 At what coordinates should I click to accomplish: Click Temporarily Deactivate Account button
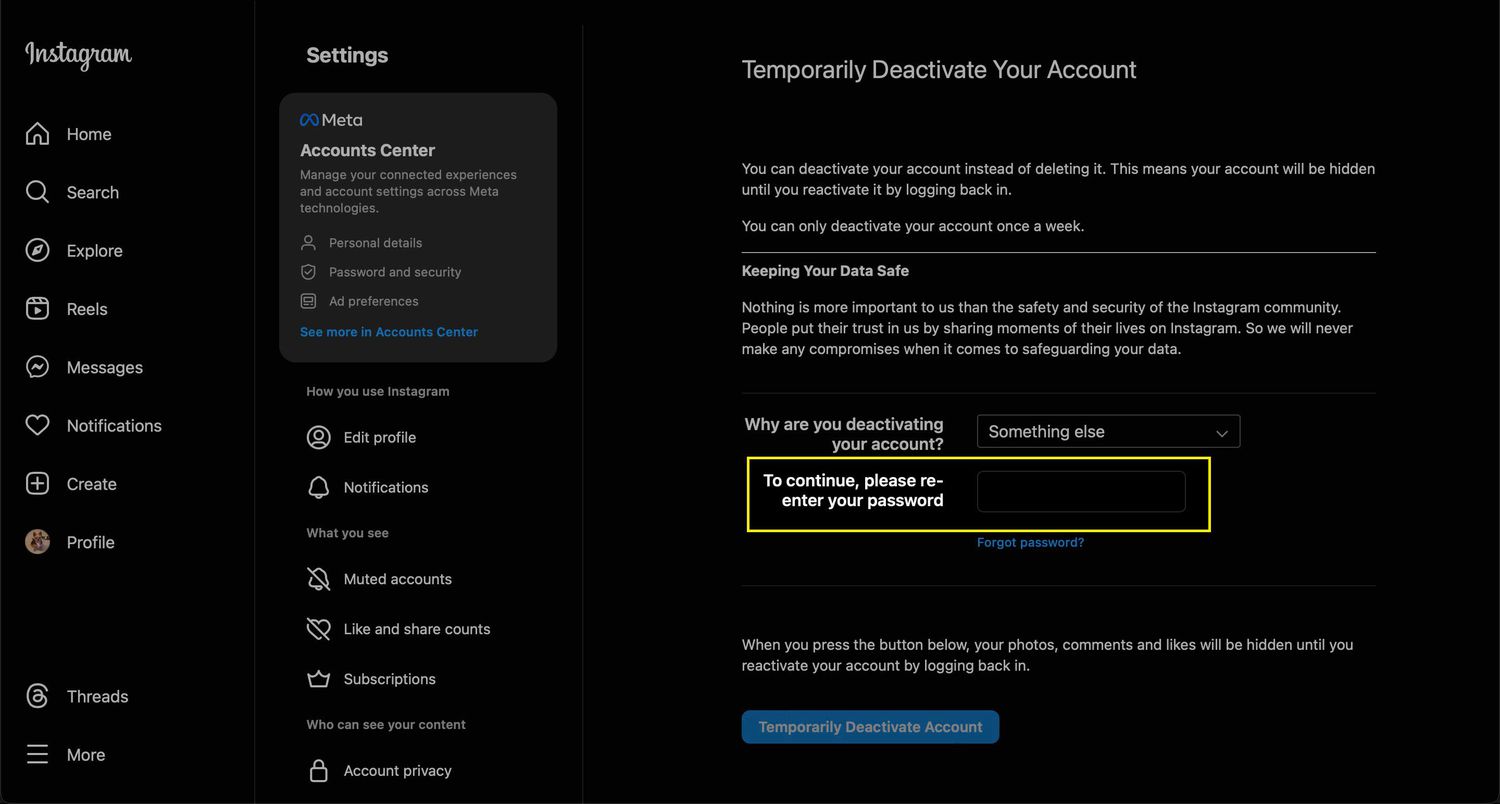click(x=870, y=727)
